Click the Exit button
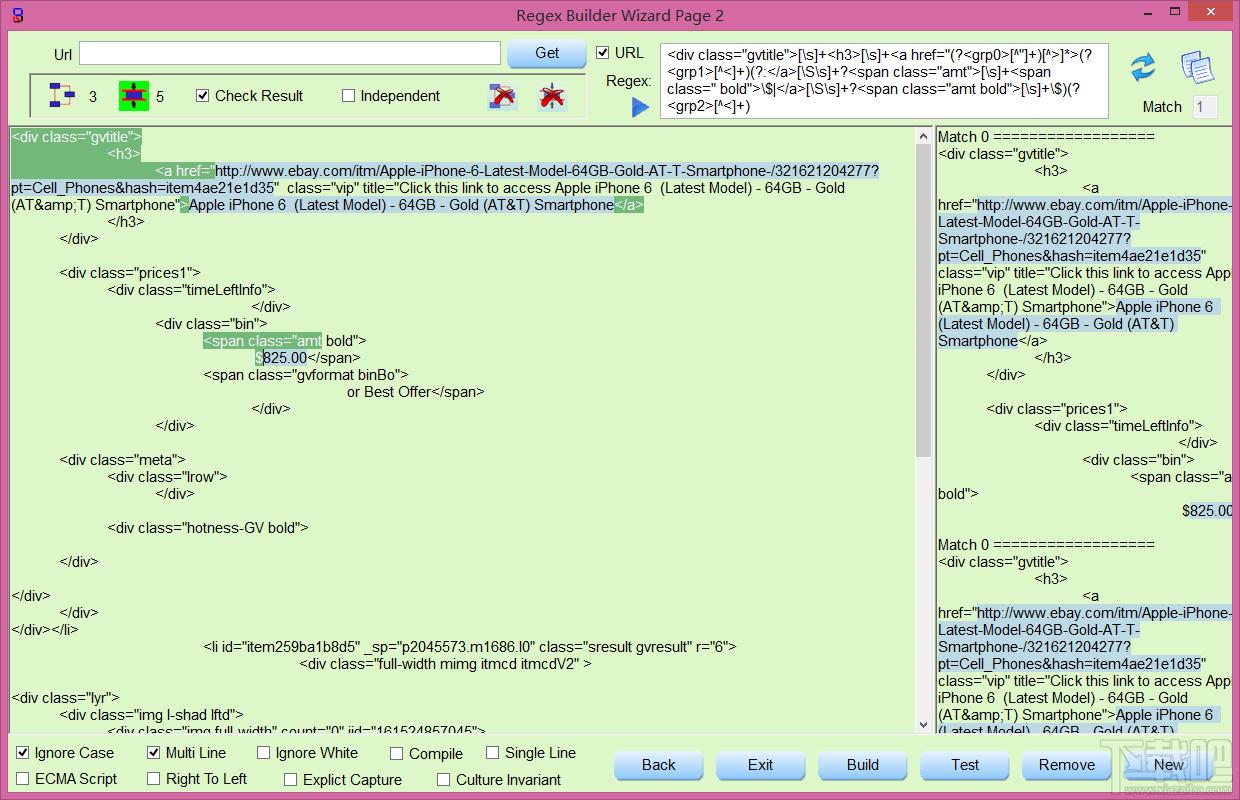 click(x=761, y=765)
